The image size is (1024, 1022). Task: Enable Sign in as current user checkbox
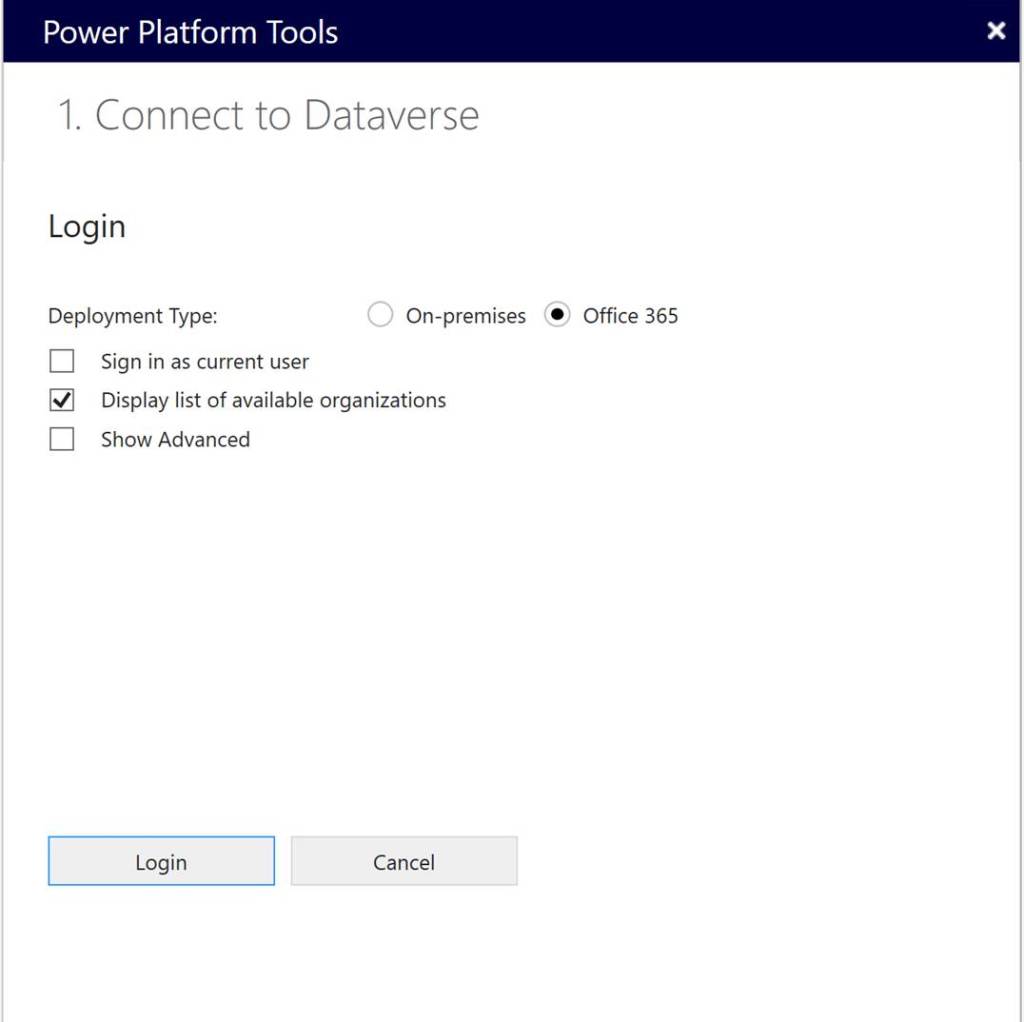coord(62,362)
